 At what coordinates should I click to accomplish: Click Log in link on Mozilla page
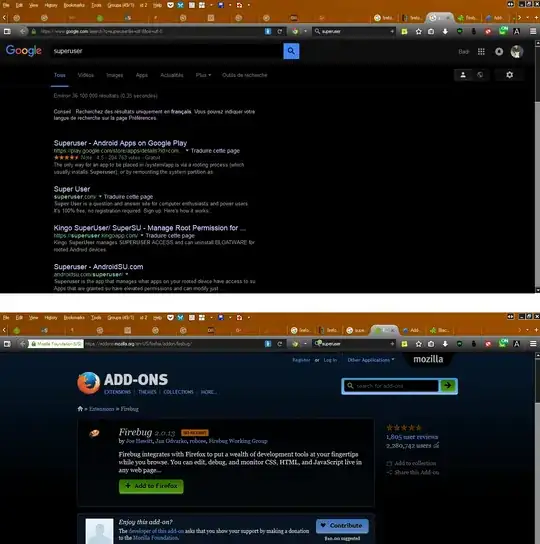click(x=330, y=360)
